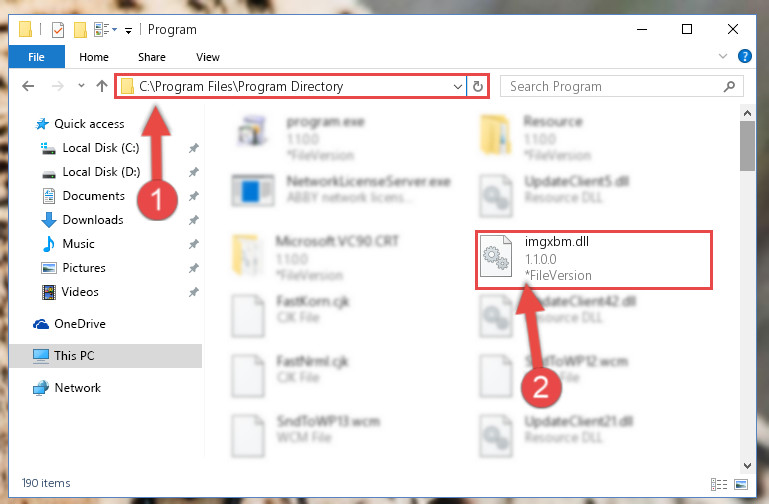Select the program.exe file
The image size is (769, 504).
300,138
